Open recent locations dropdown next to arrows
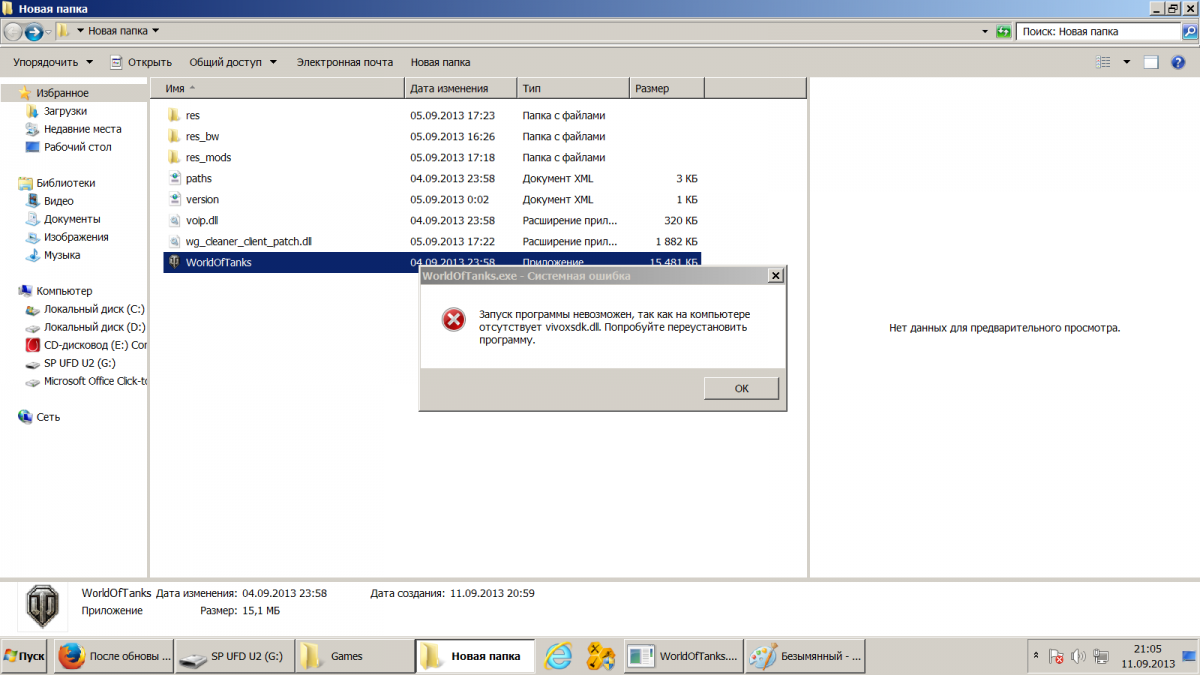Image resolution: width=1200 pixels, height=675 pixels. [x=49, y=31]
